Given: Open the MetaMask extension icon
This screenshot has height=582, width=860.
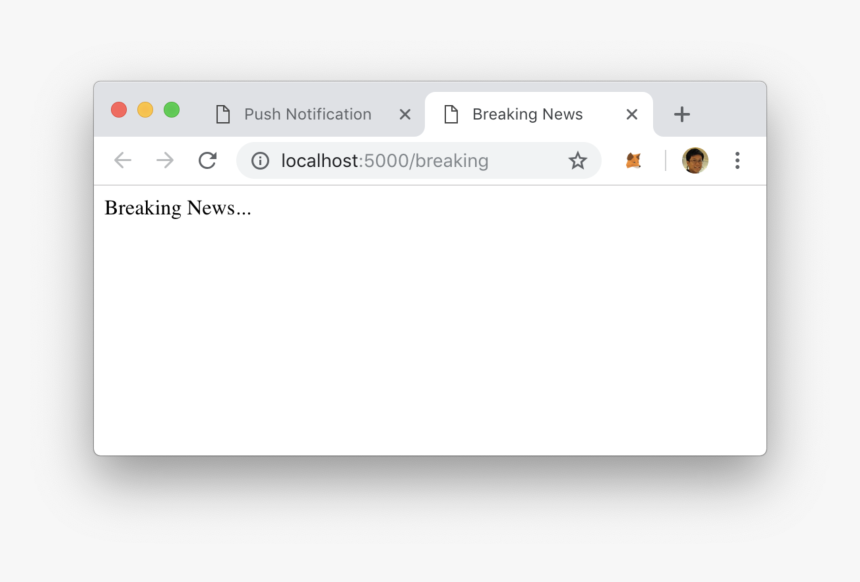Looking at the screenshot, I should point(633,160).
